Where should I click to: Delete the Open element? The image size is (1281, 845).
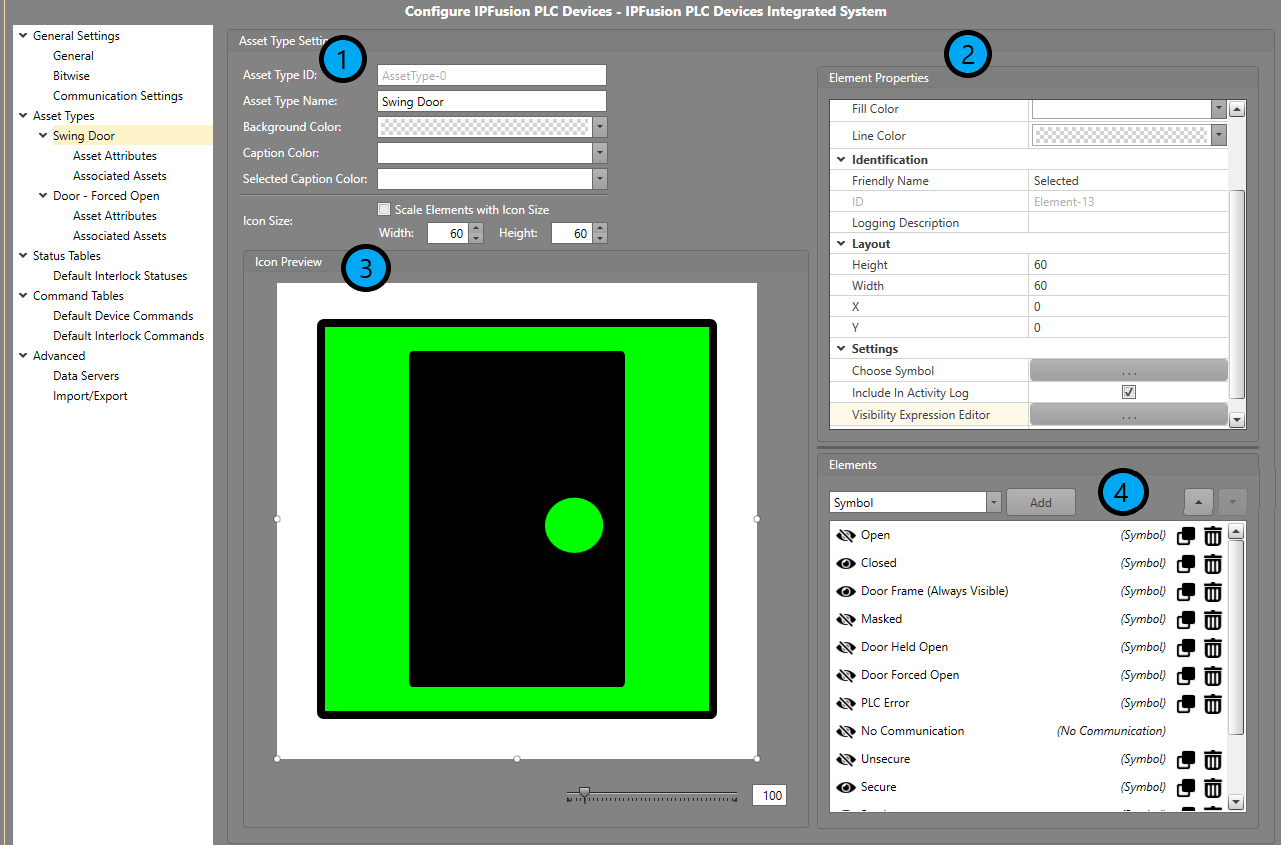point(1213,536)
